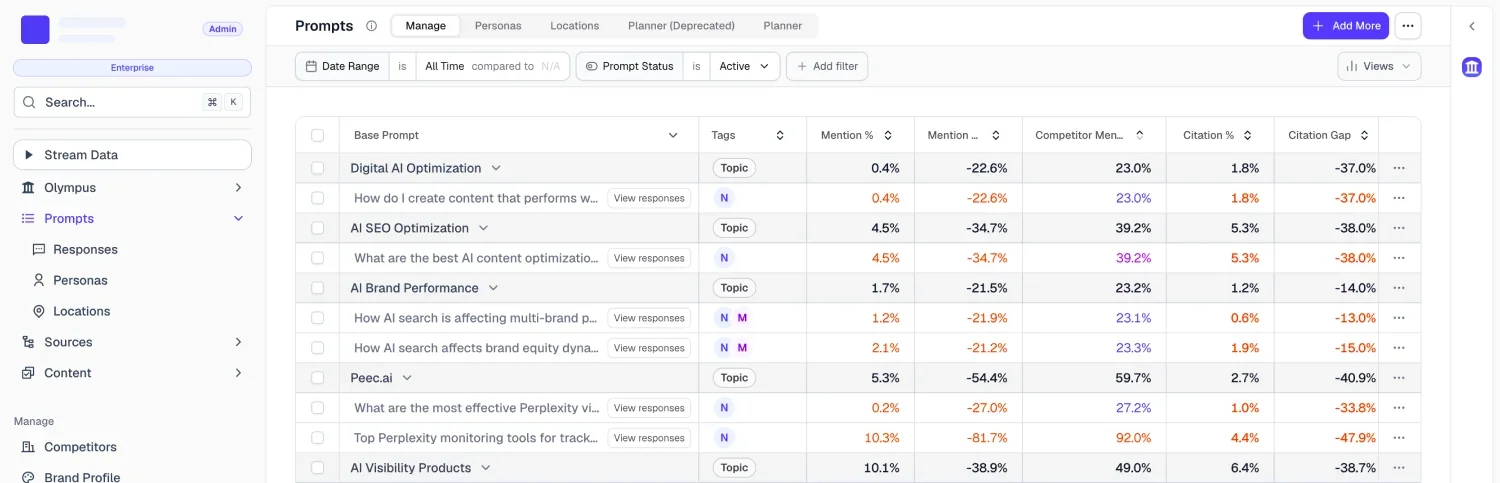Click the Prompts info icon

(x=371, y=26)
